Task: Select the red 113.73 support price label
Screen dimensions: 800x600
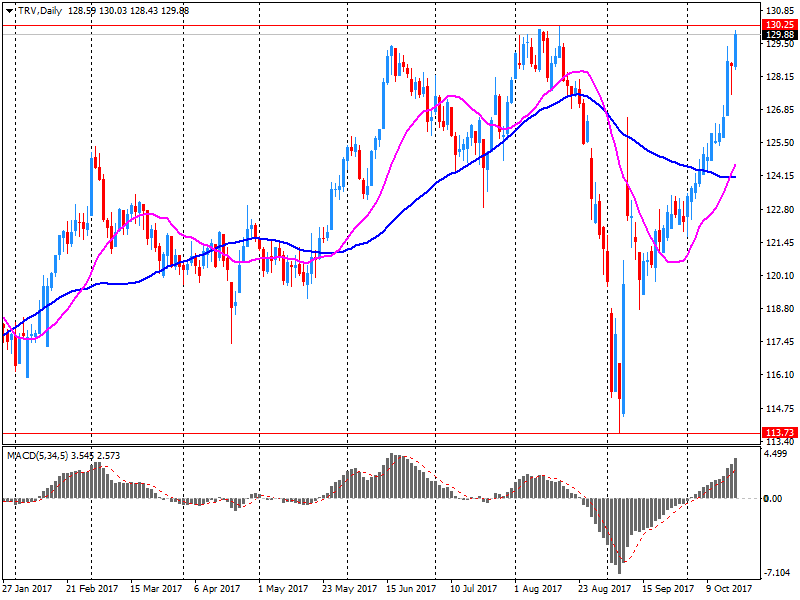Action: 779,433
